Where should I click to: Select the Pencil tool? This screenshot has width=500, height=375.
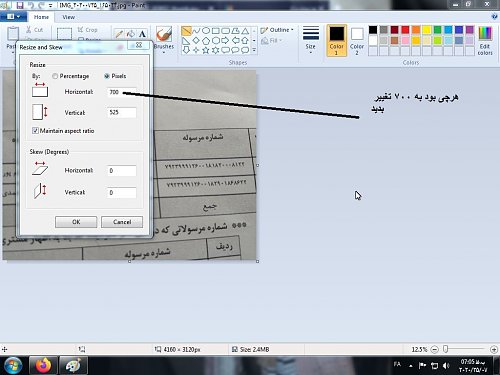click(x=119, y=34)
